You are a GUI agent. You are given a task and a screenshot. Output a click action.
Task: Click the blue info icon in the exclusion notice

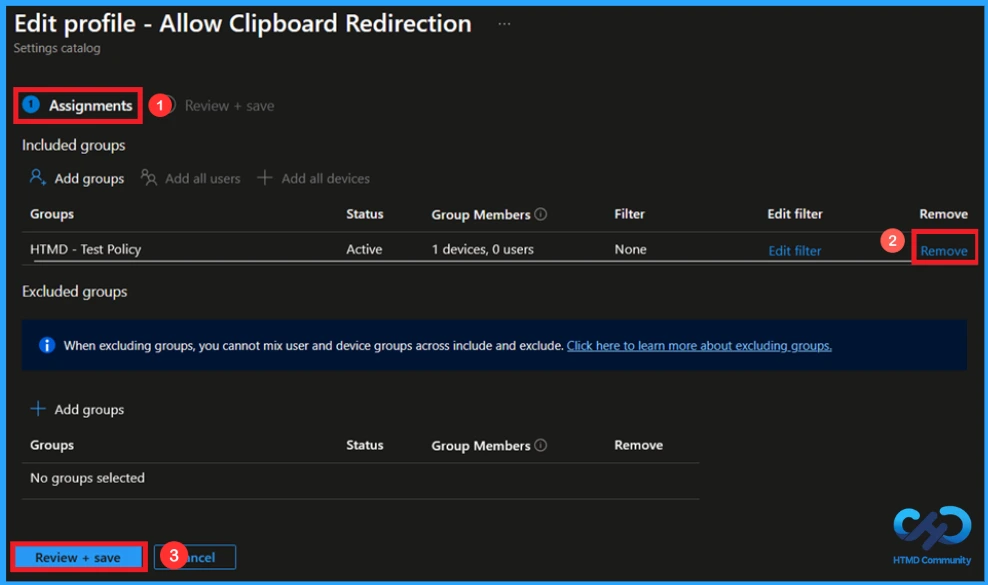(47, 345)
